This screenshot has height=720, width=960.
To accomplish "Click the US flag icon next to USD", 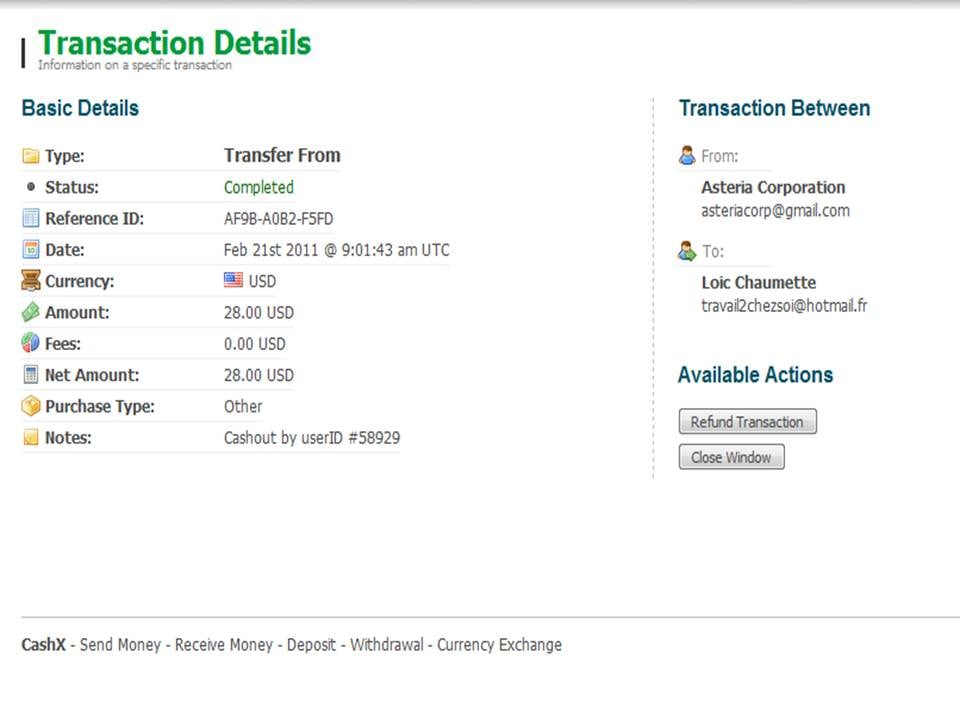I will pos(233,280).
